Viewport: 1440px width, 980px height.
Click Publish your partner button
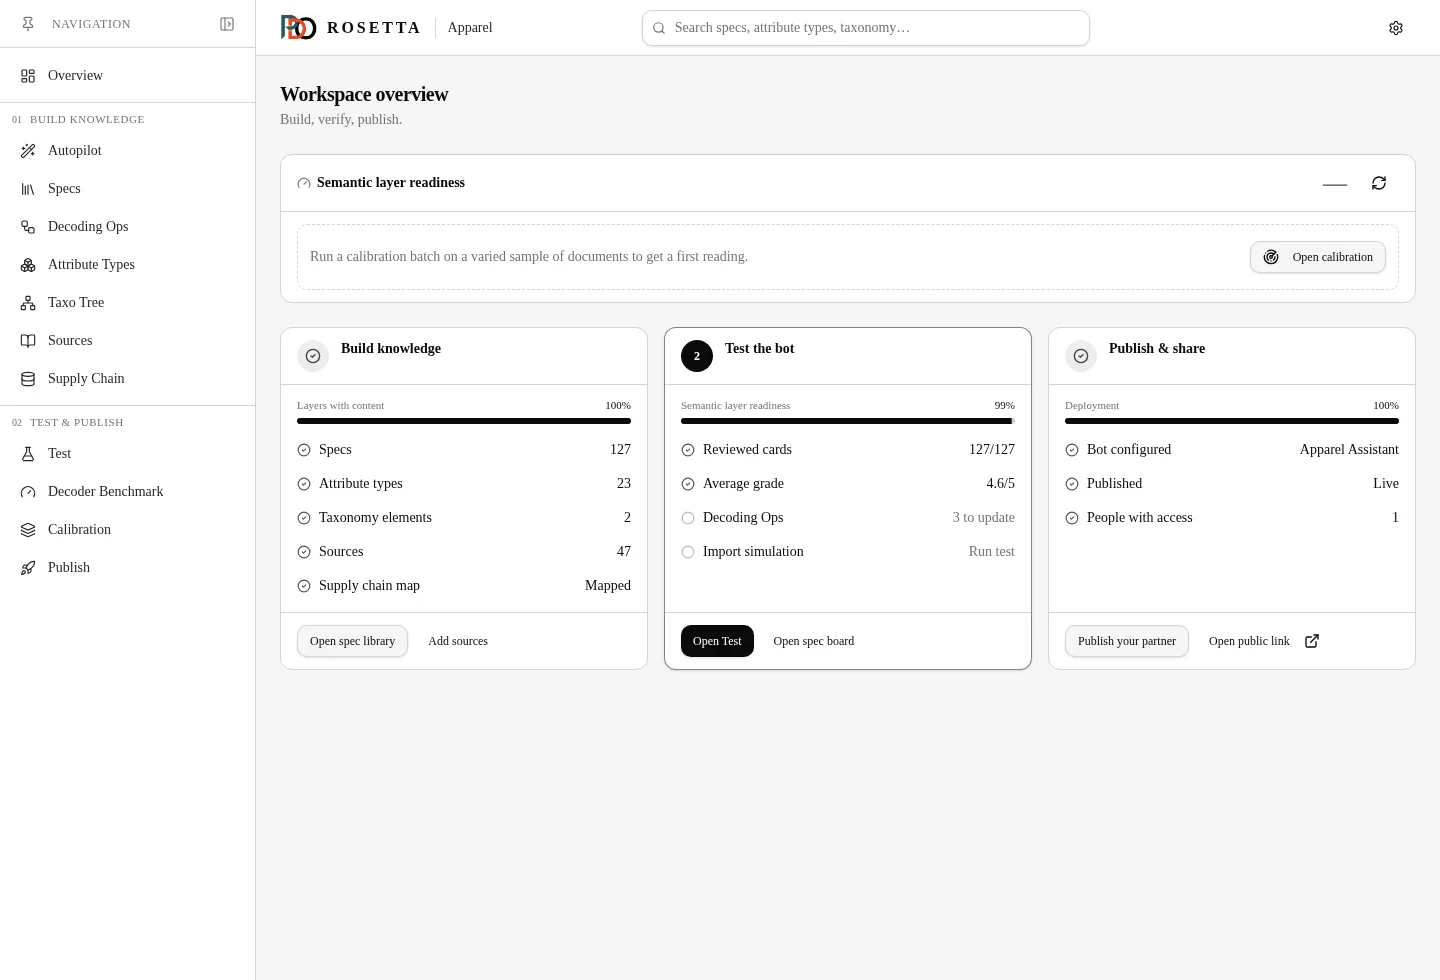point(1127,641)
